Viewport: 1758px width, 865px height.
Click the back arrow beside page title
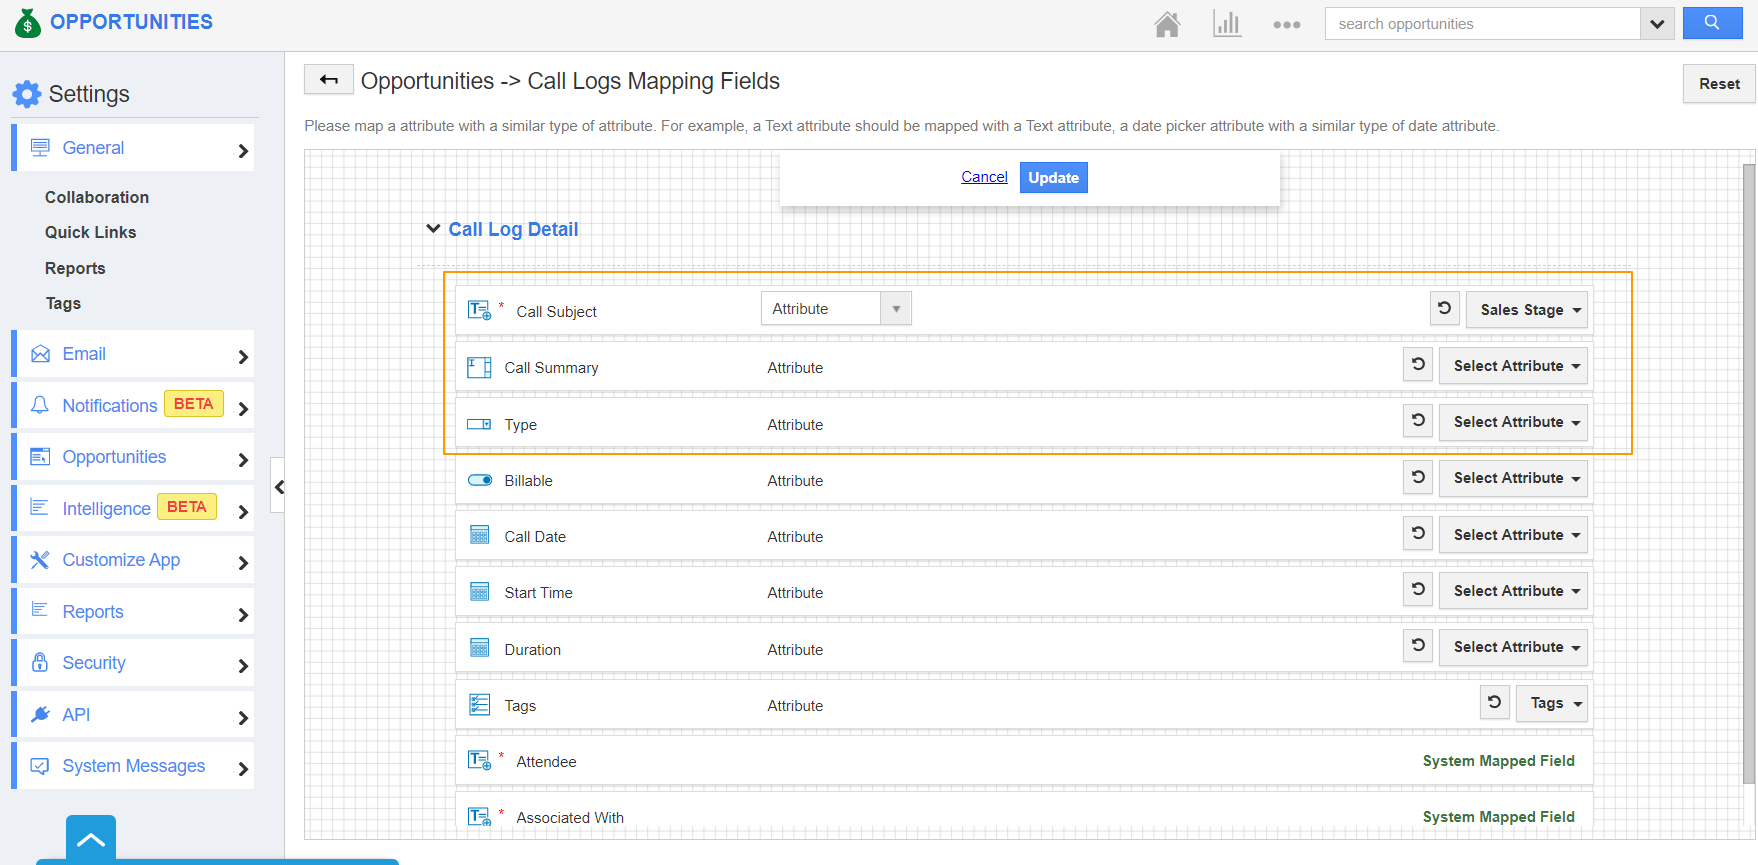(x=328, y=80)
